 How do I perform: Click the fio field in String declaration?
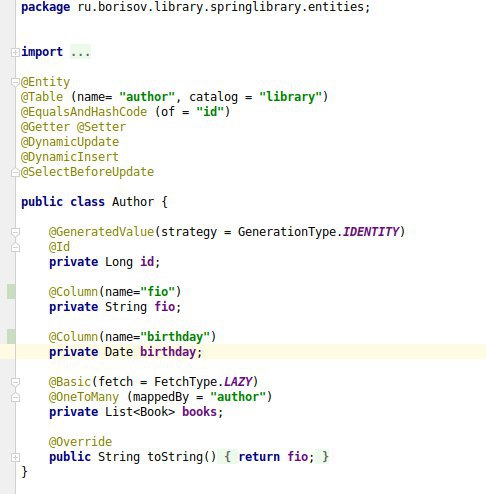(164, 307)
